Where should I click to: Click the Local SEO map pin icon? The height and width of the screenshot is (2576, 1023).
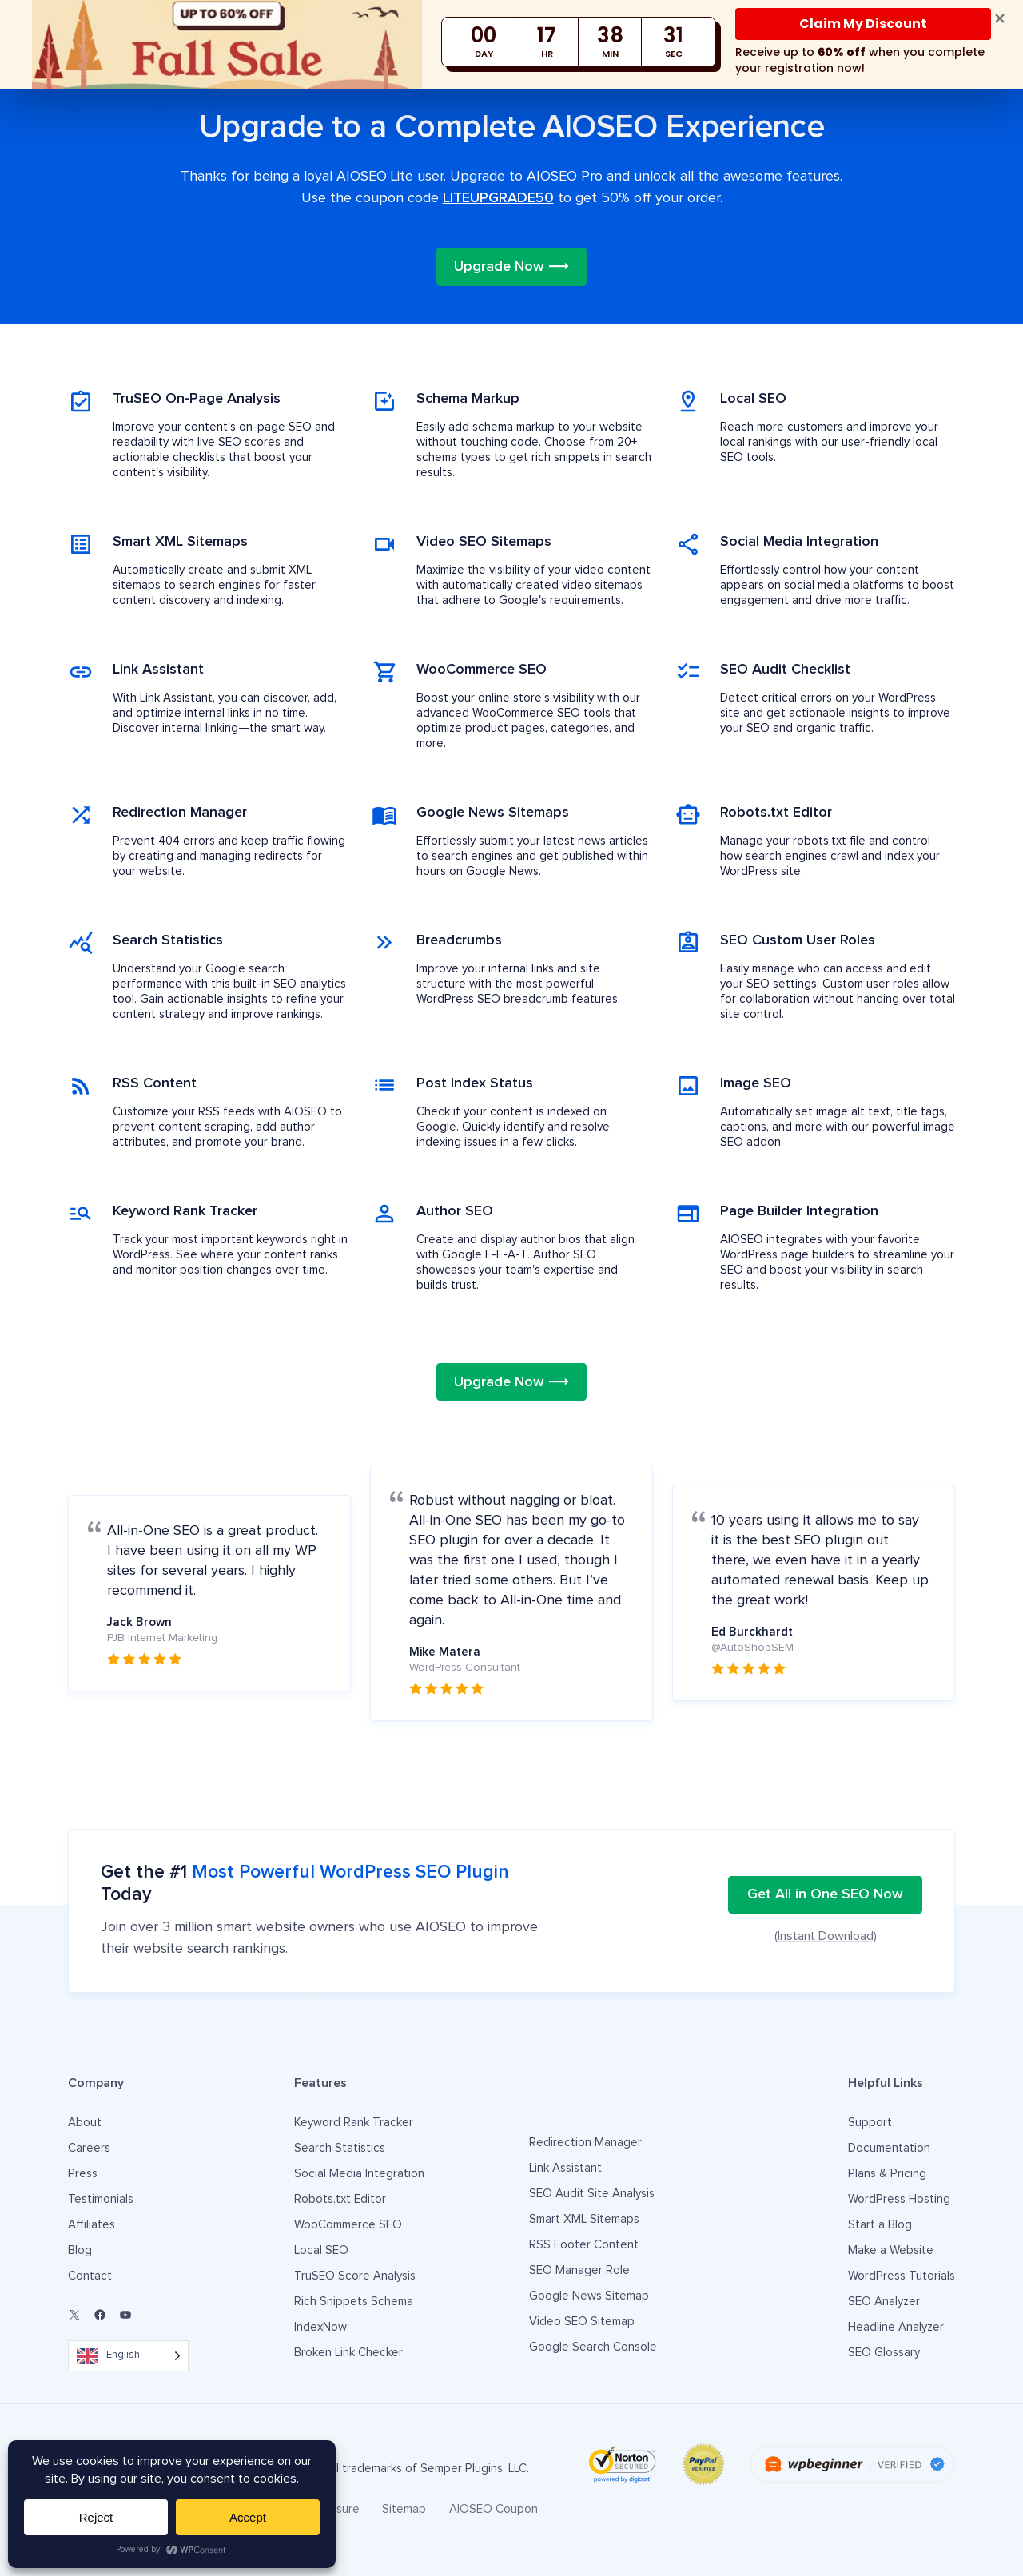pyautogui.click(x=688, y=400)
